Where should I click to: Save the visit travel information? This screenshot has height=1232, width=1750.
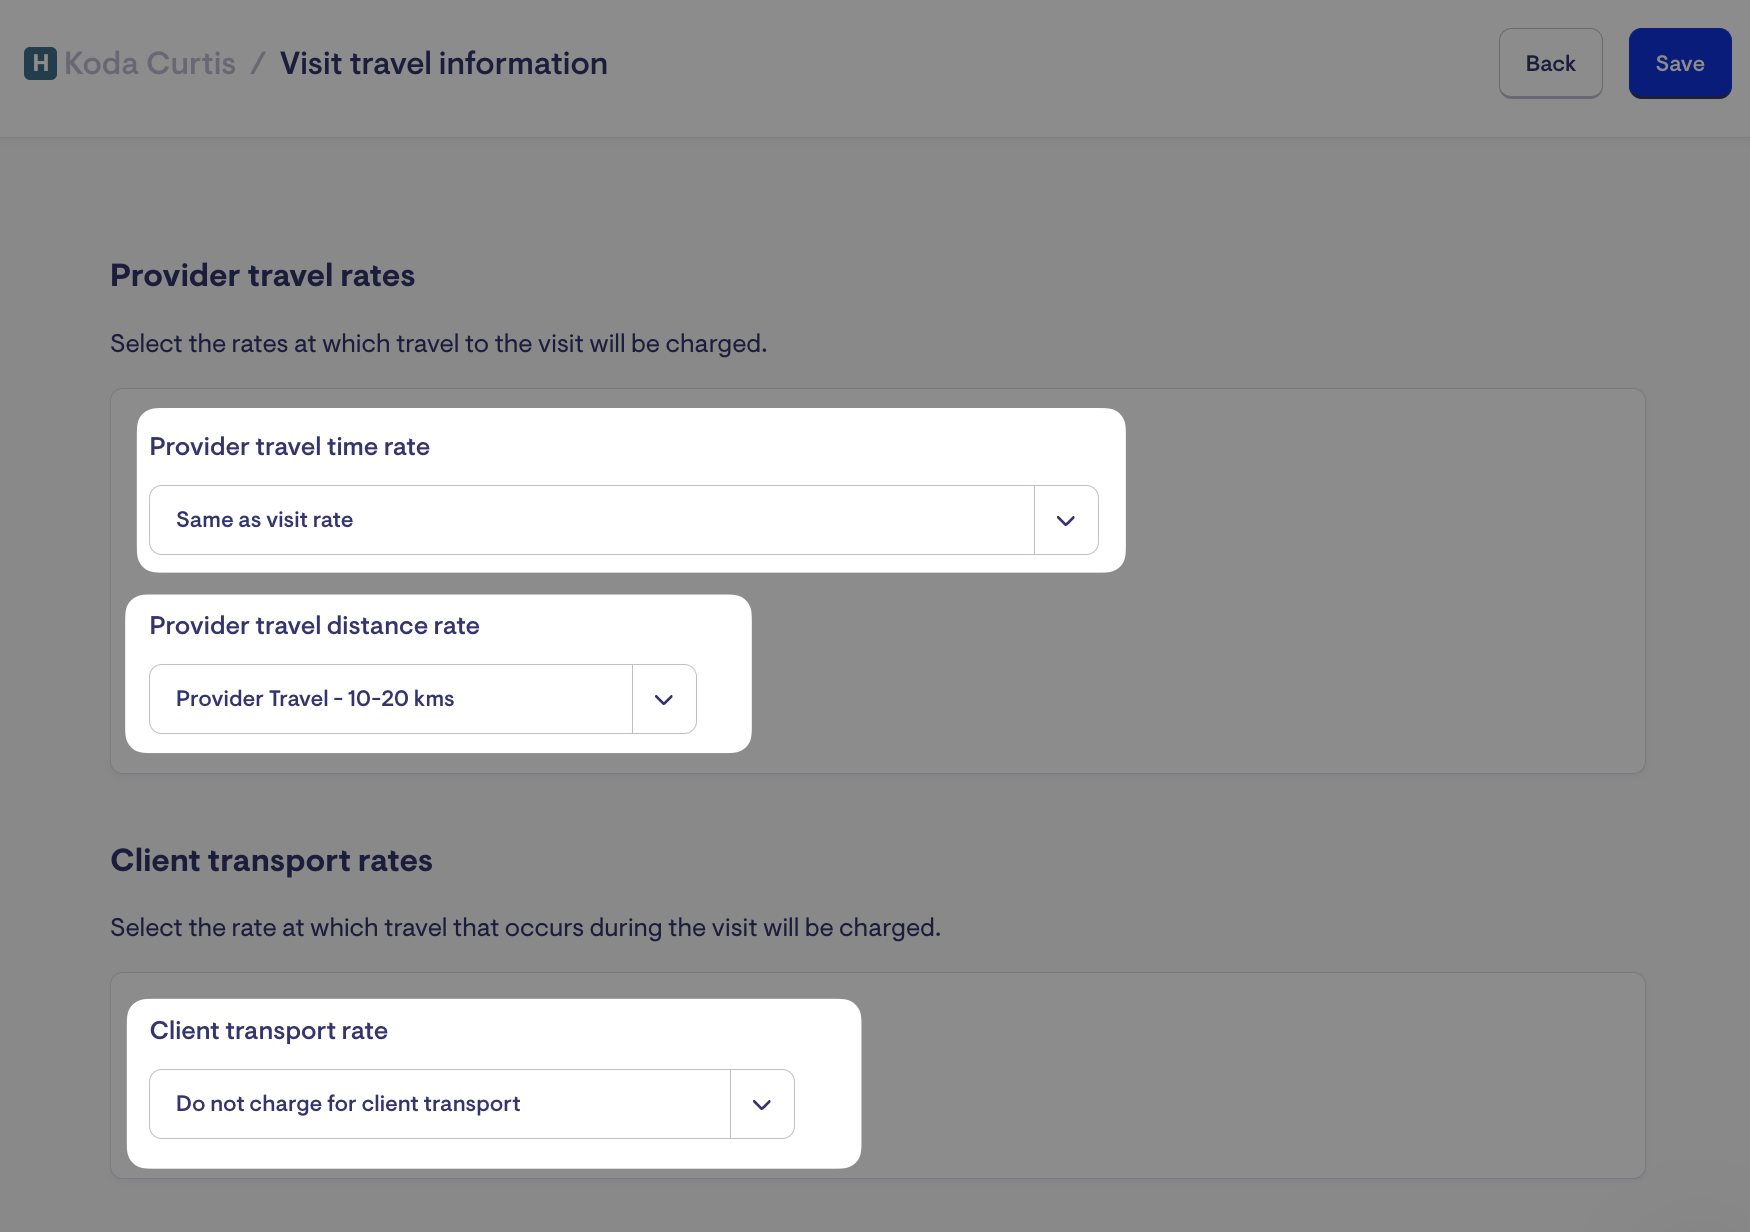pos(1679,63)
